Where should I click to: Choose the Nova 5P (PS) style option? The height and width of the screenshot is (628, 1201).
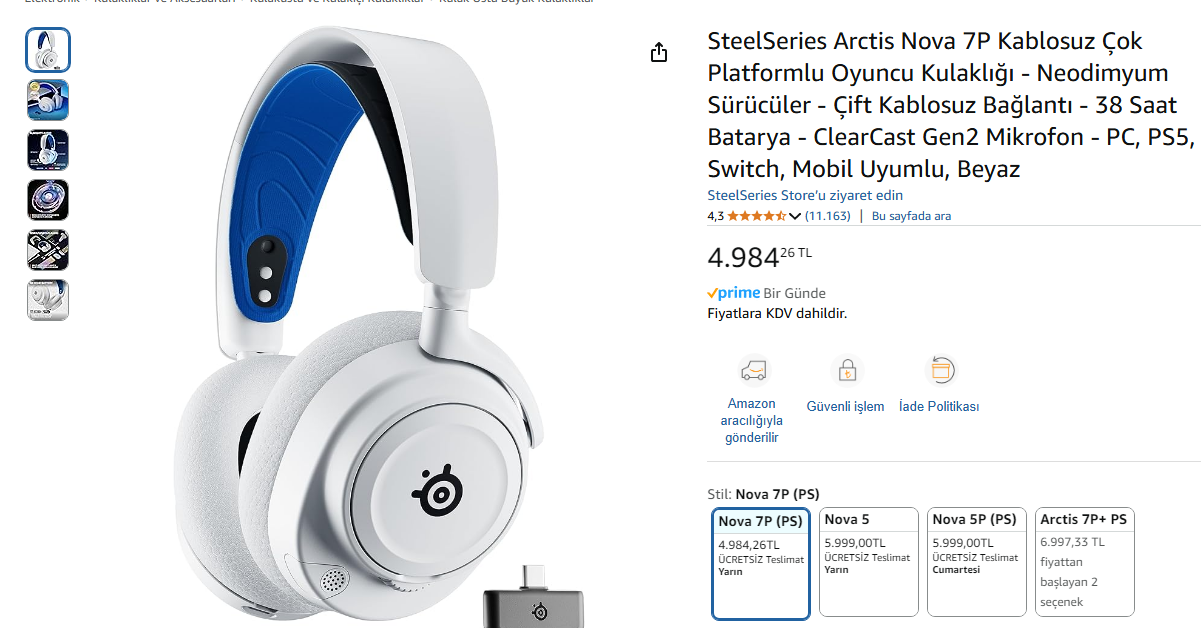(x=977, y=562)
